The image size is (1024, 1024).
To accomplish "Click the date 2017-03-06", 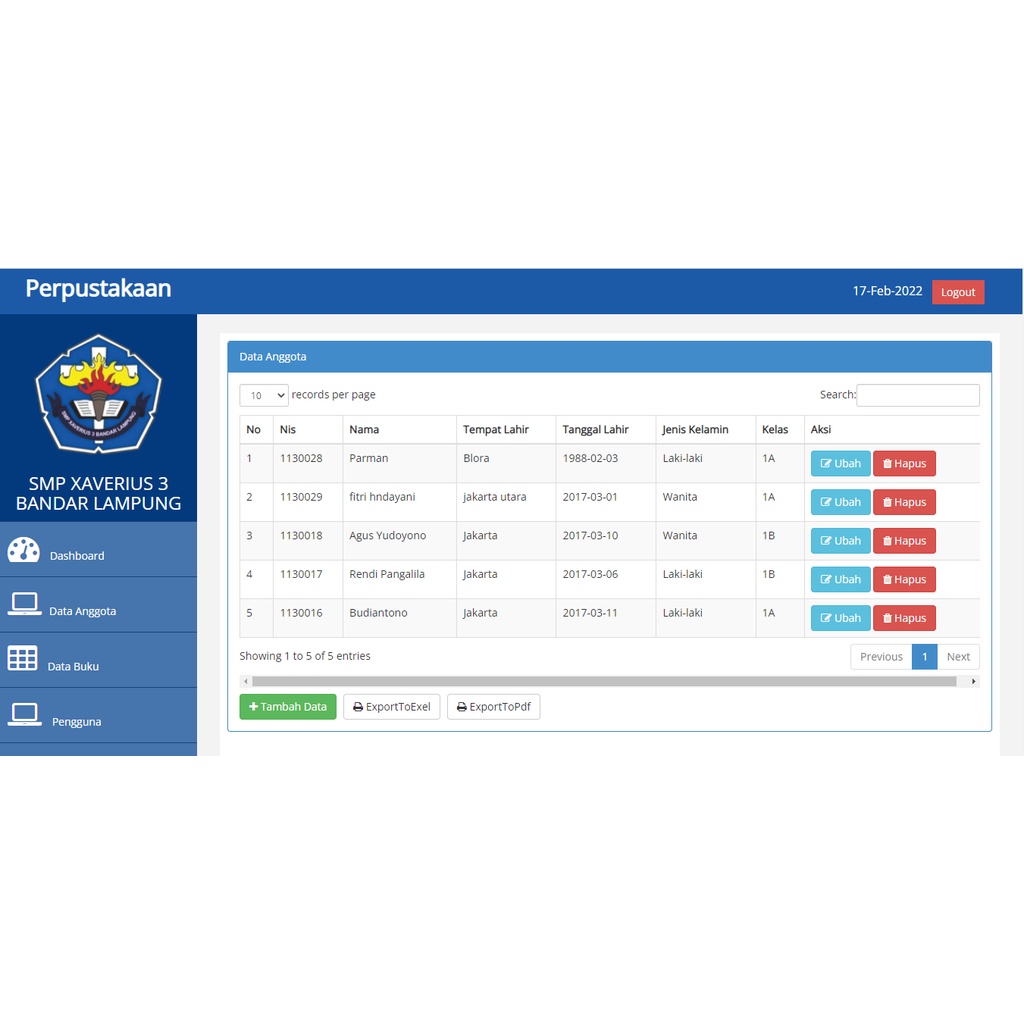I will coord(590,574).
